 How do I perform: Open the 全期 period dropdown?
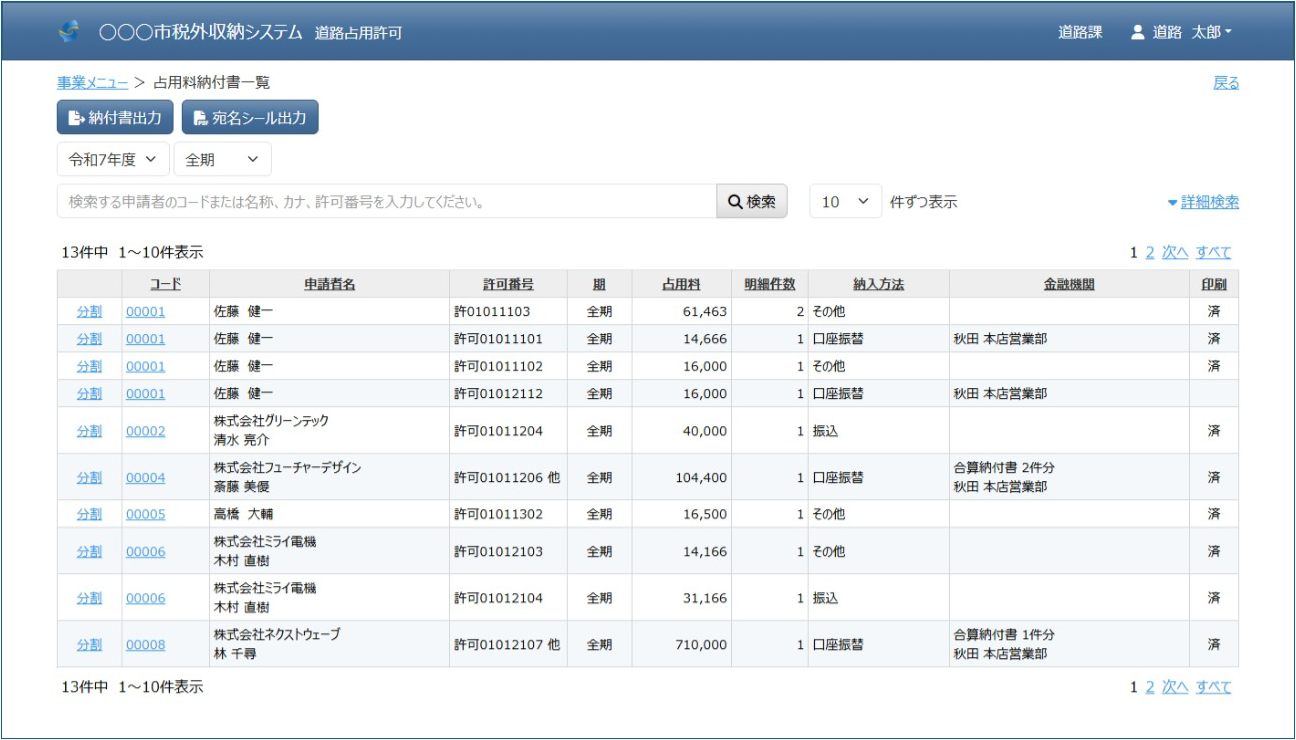(222, 159)
